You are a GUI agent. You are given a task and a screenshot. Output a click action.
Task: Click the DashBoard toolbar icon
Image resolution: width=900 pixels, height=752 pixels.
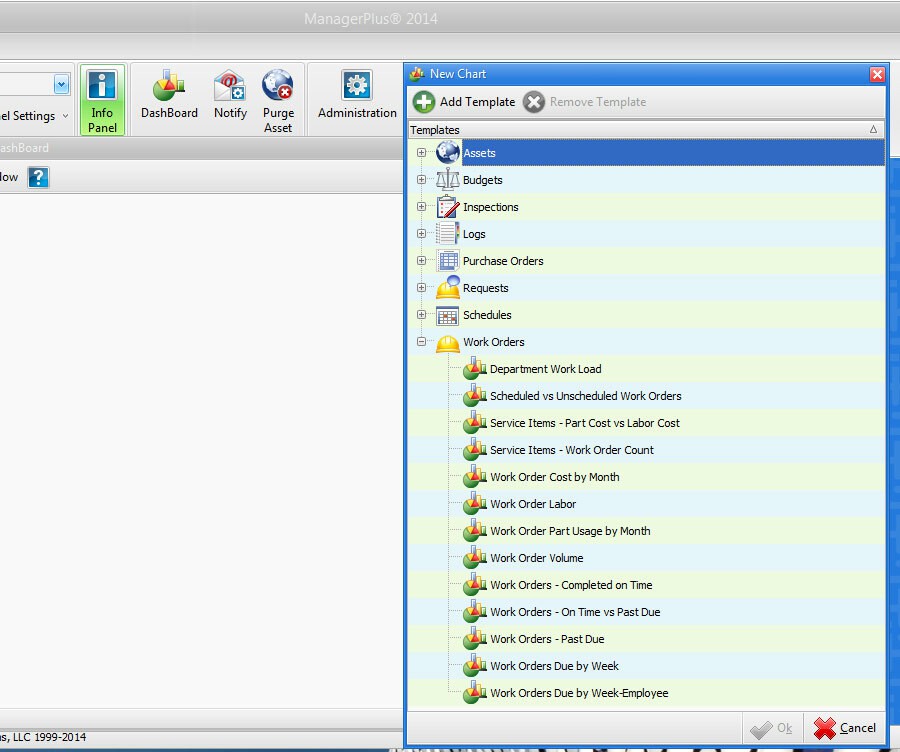click(169, 97)
